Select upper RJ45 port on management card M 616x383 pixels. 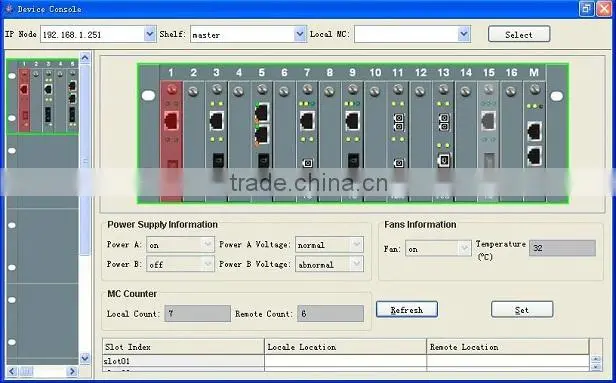pos(534,131)
